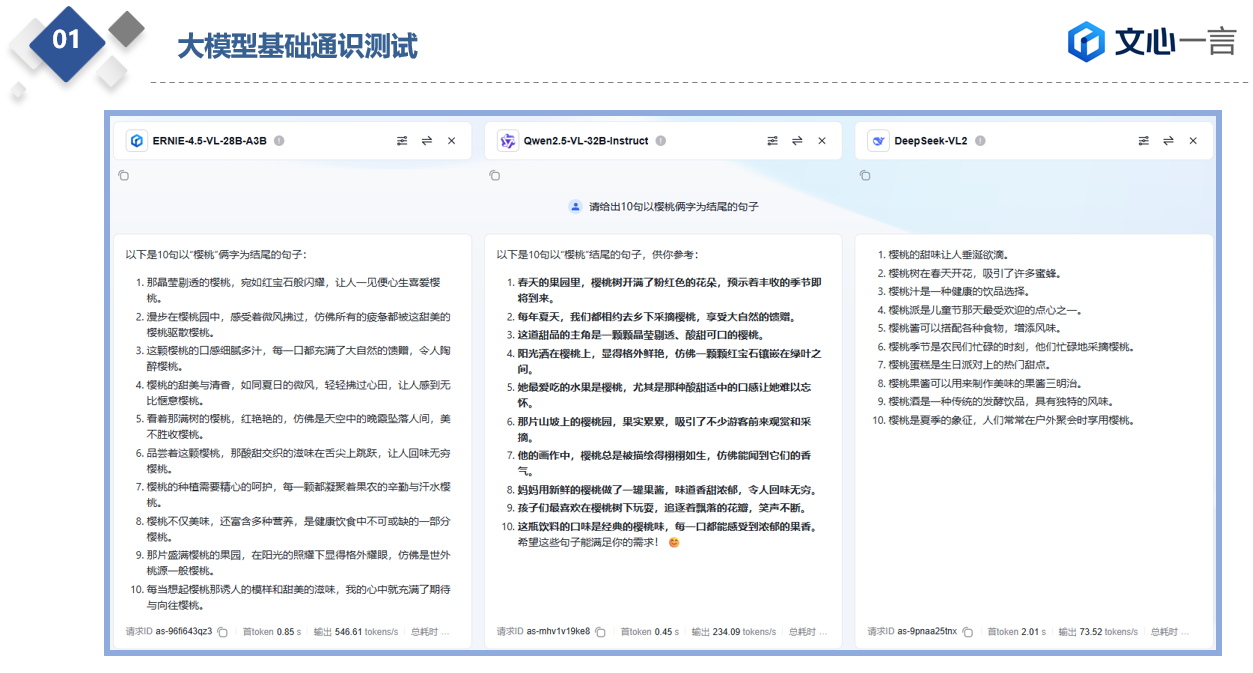1253x673 pixels.
Task: Click swap model icon in ERNIE panel
Action: 427,141
